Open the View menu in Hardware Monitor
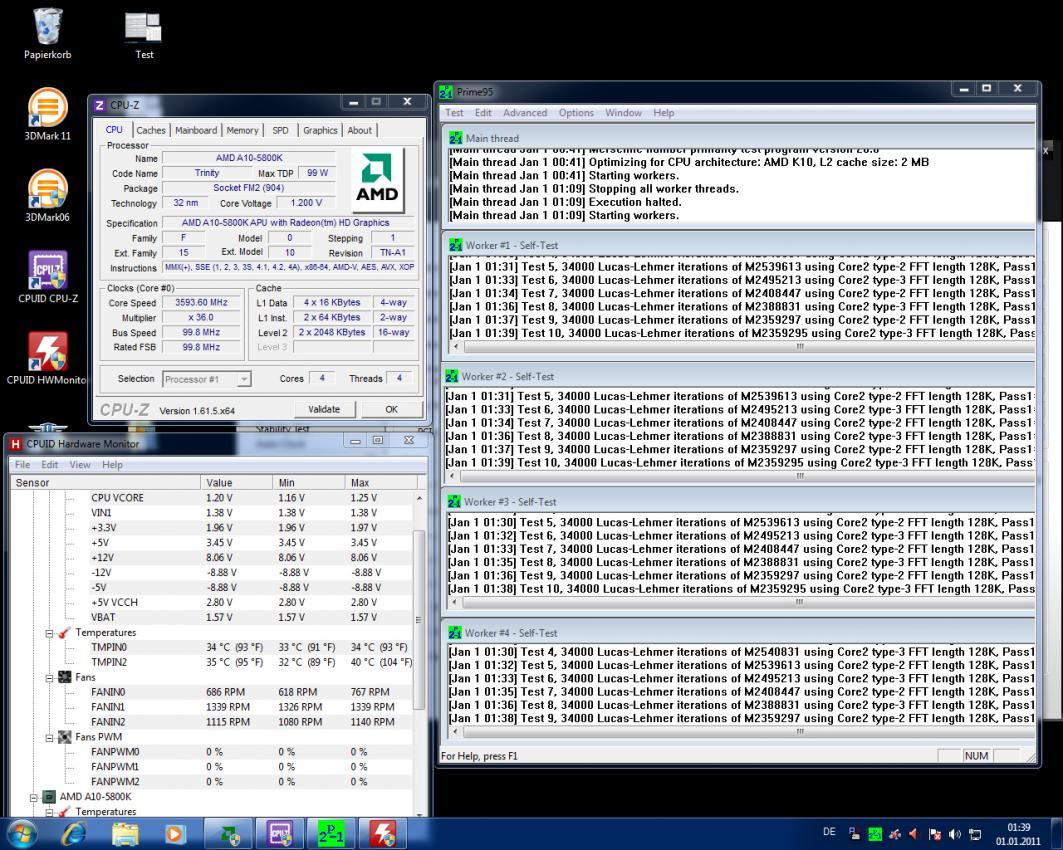The image size is (1063, 850). coord(79,464)
